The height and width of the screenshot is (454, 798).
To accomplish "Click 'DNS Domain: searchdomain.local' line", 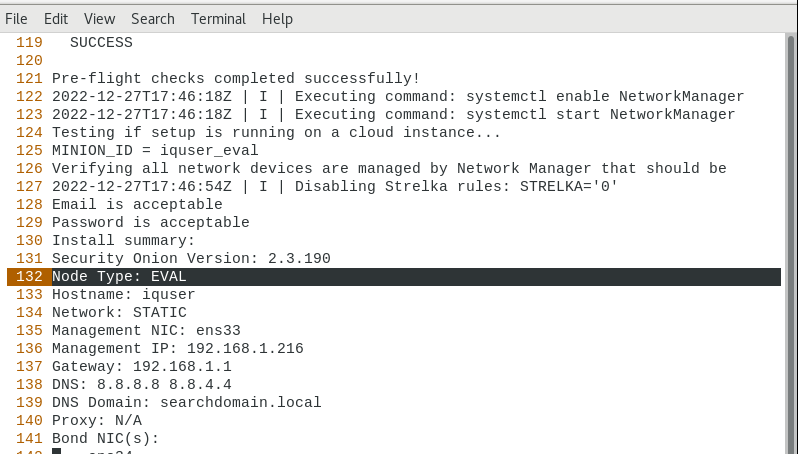I will 187,403.
